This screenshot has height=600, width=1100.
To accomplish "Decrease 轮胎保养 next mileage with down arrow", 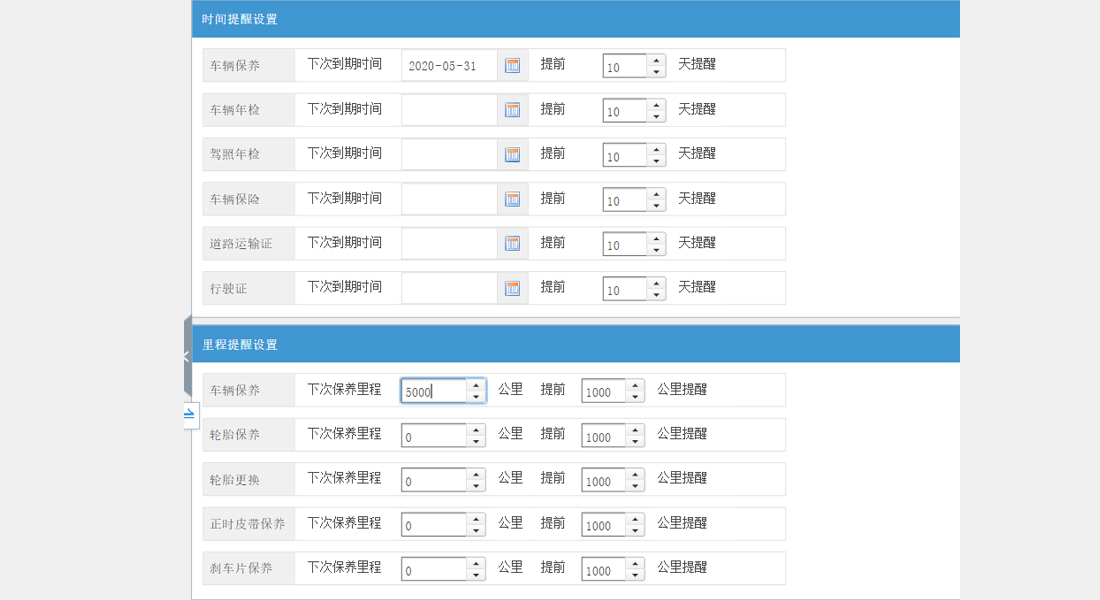I will coord(476,441).
